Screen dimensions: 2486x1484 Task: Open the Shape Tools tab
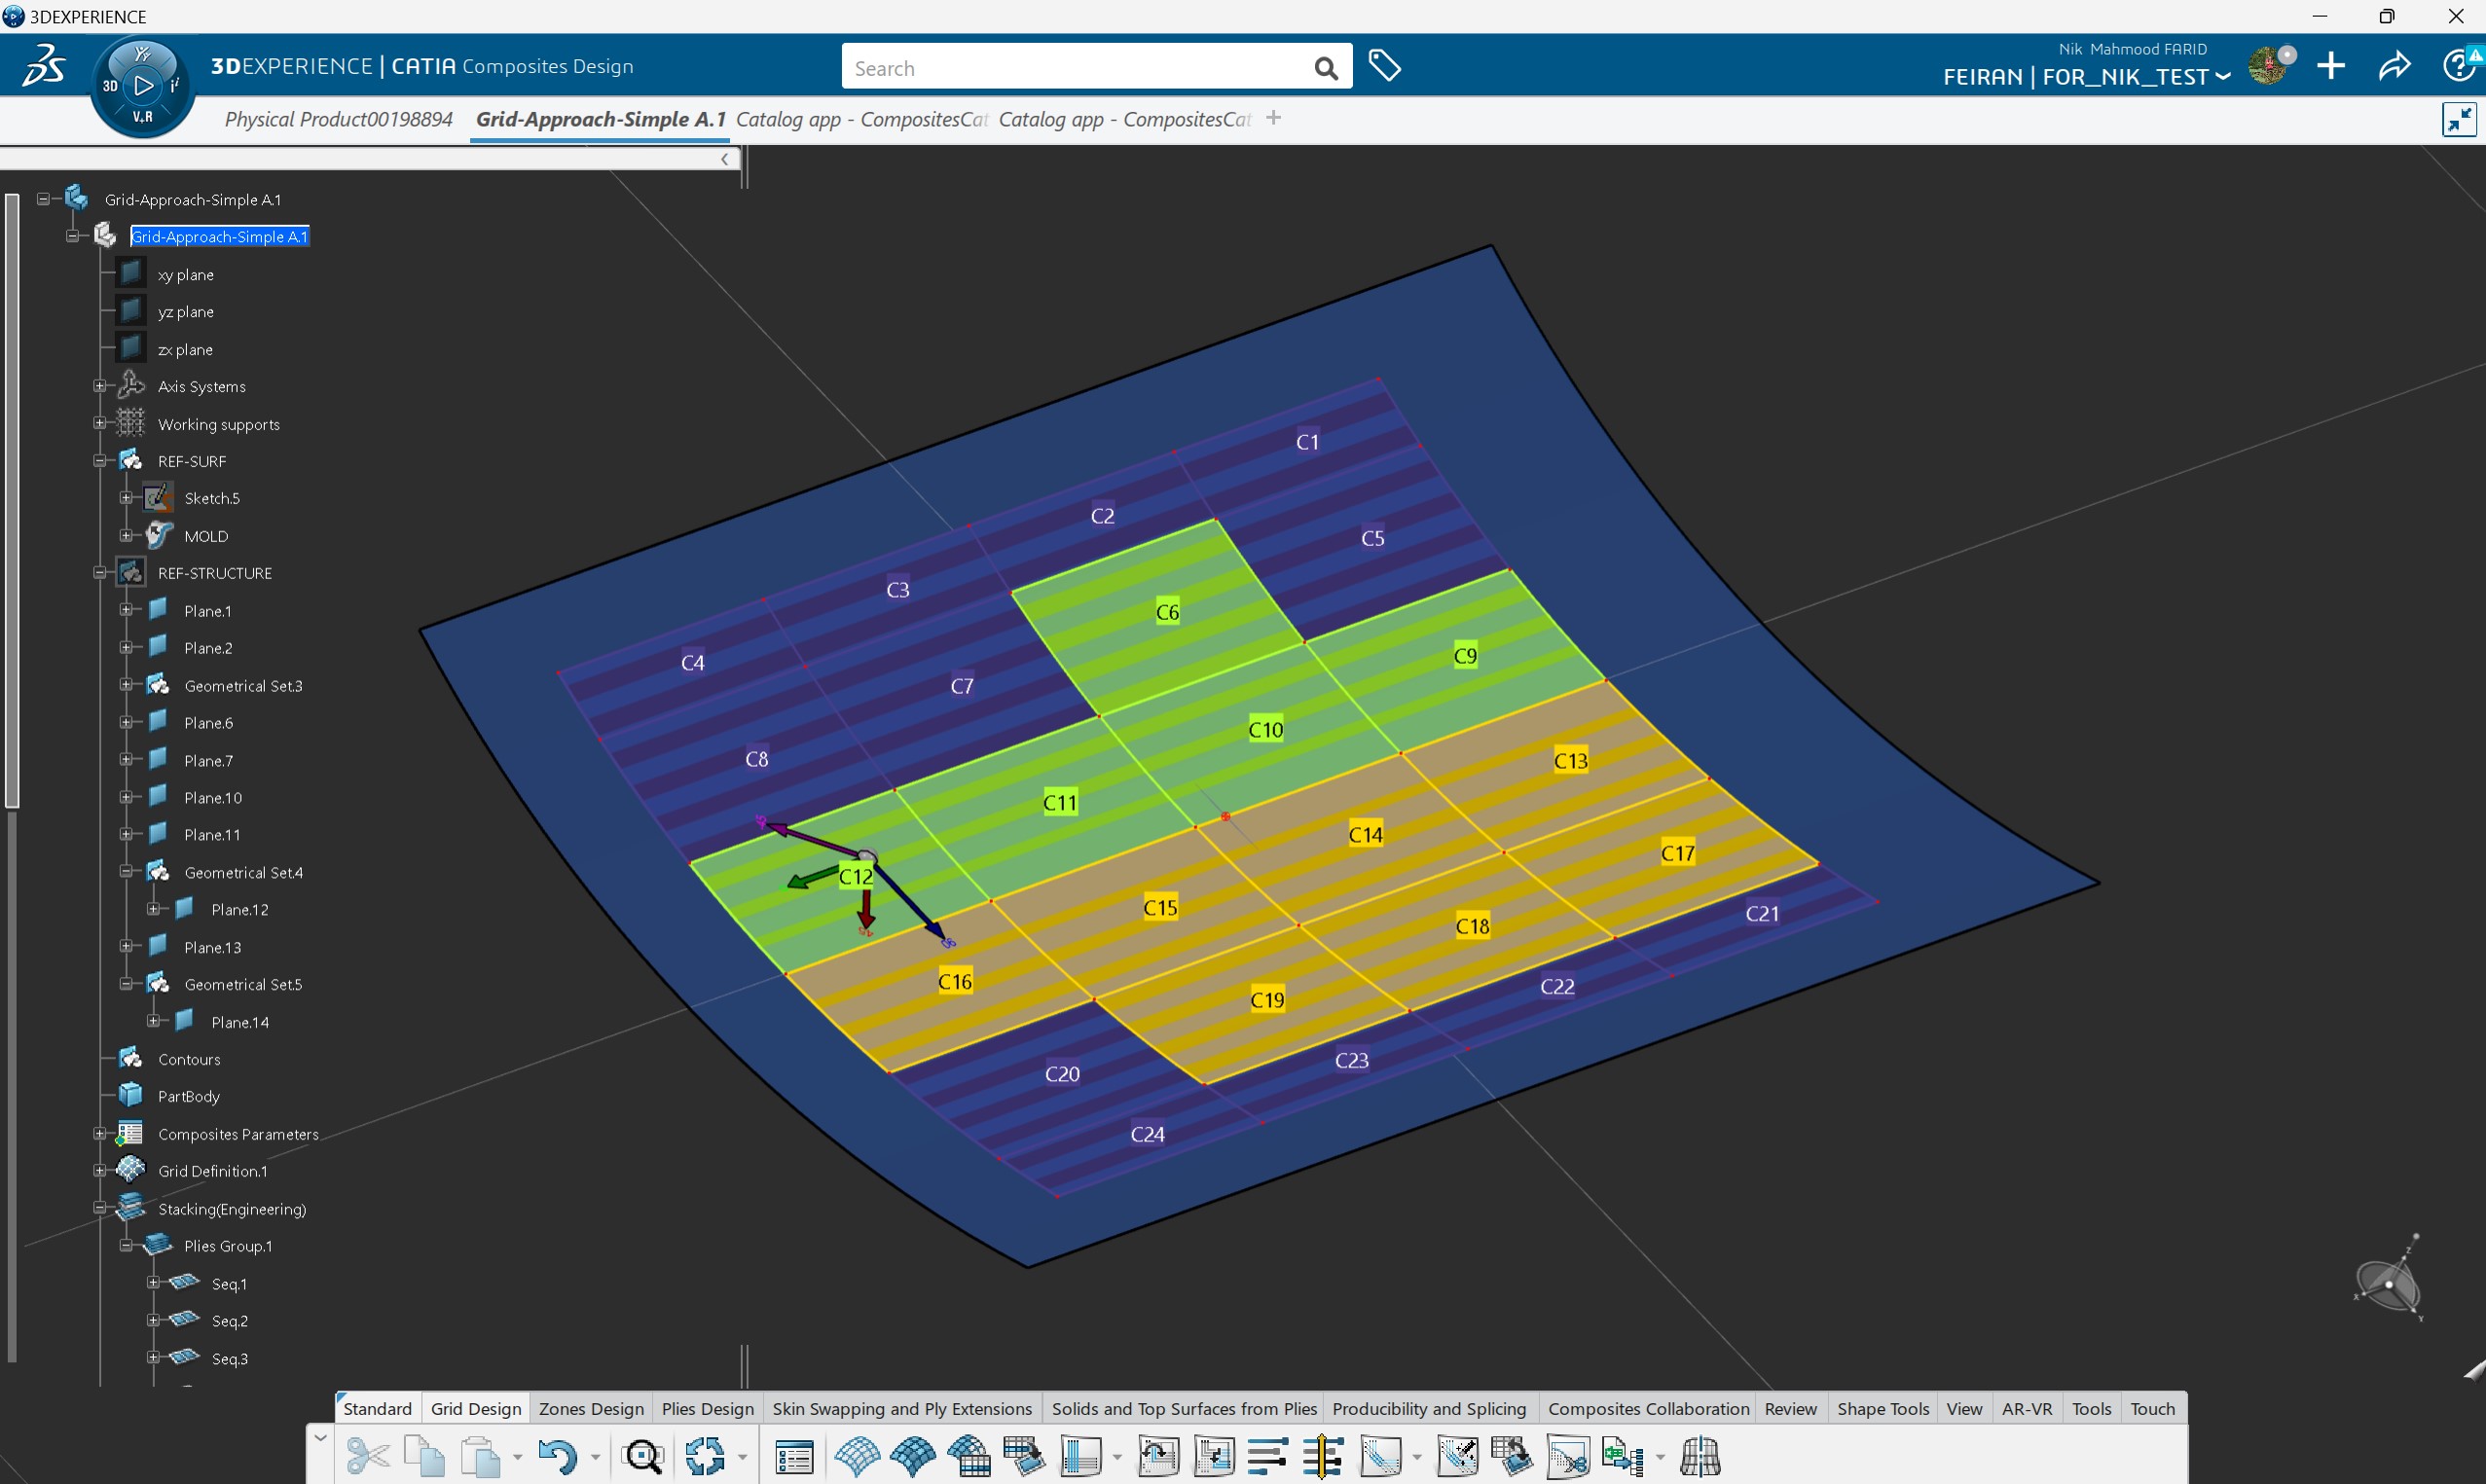(x=1883, y=1408)
